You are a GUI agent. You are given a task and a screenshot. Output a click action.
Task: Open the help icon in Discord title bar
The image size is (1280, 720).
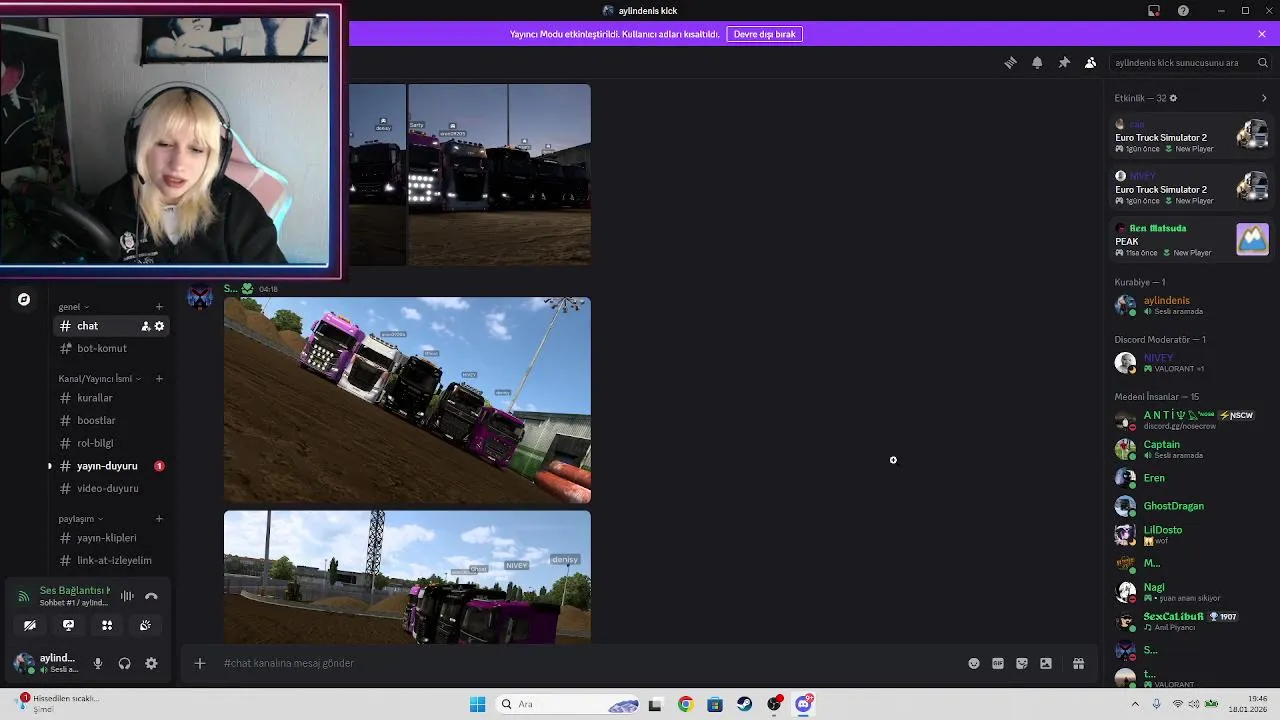(1184, 10)
